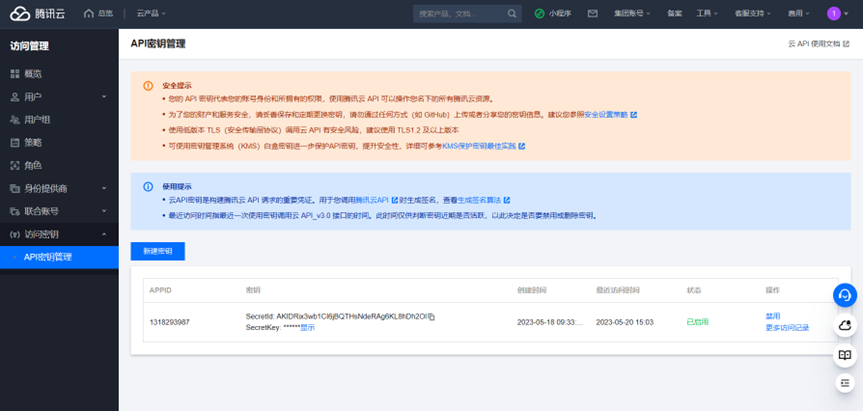Click the 创建时间 column header

coord(531,290)
